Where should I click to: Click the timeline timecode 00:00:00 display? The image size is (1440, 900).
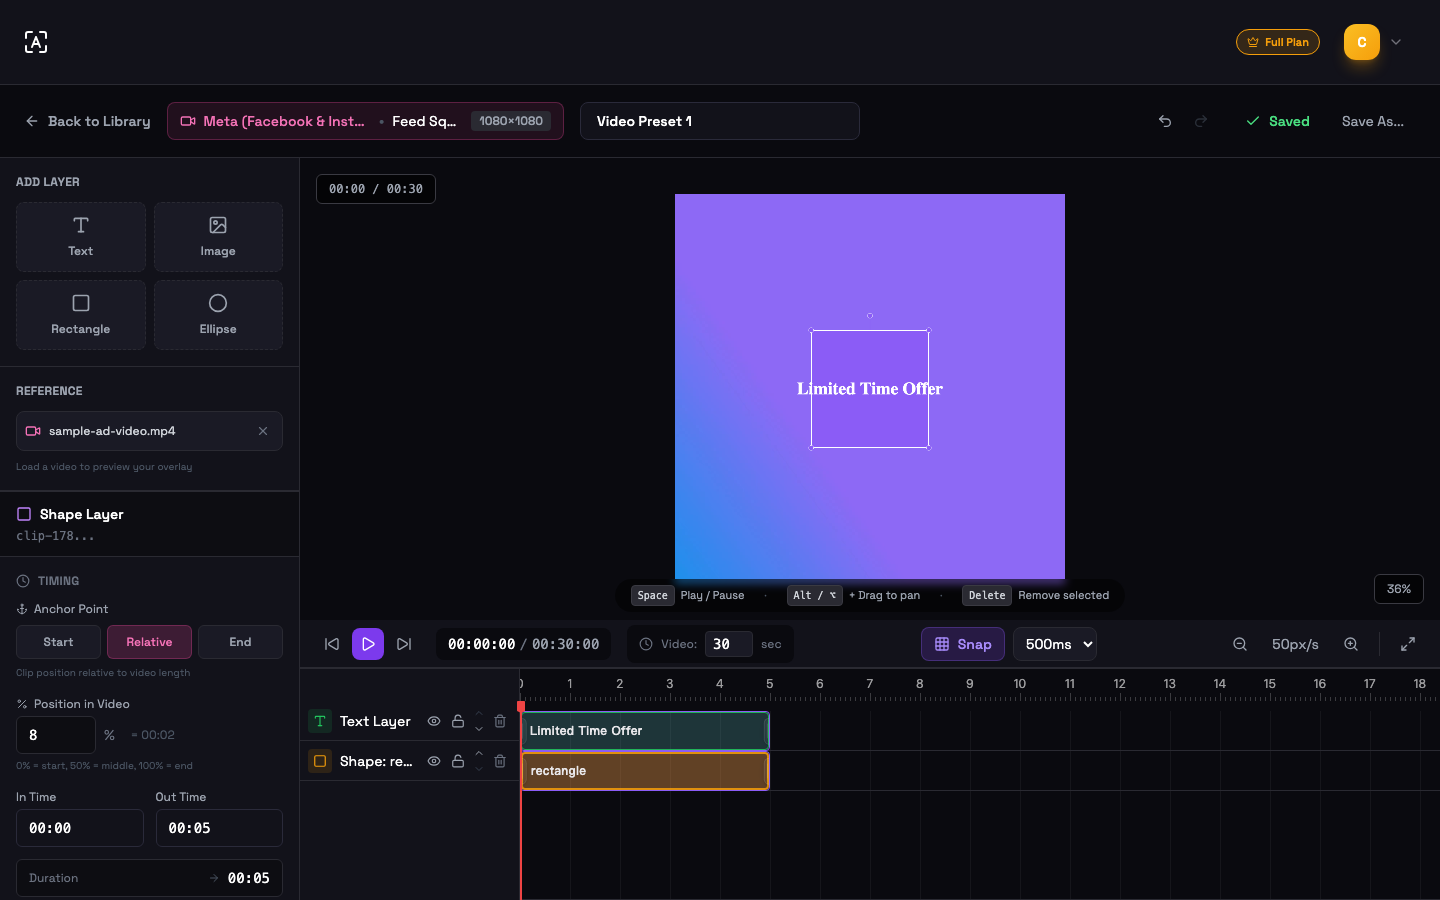[x=481, y=644]
